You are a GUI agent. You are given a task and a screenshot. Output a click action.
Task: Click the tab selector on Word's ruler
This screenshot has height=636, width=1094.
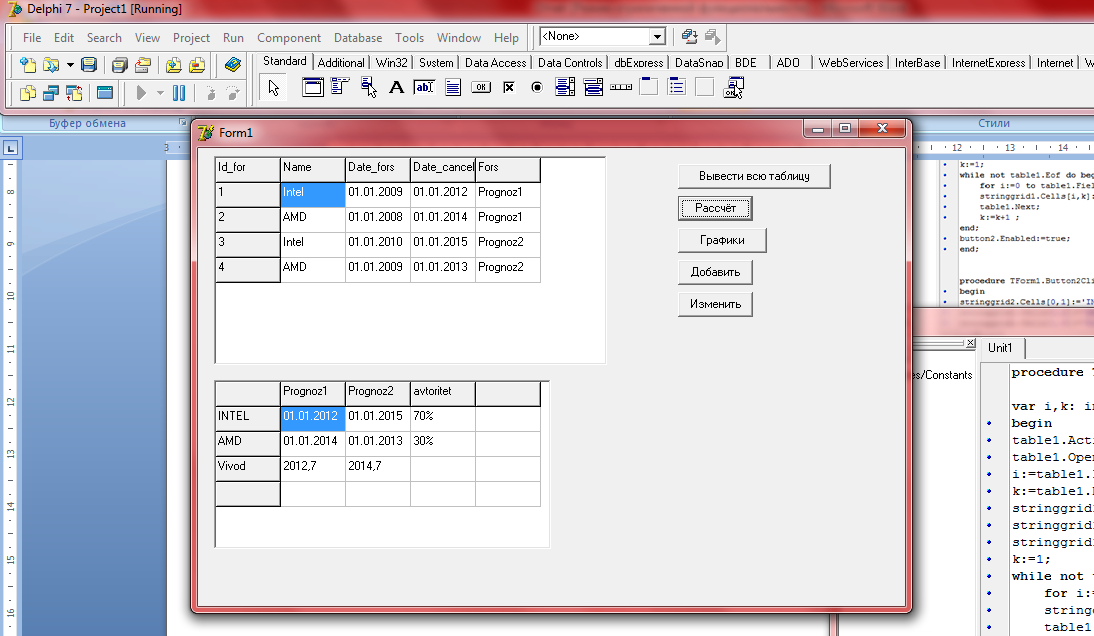pos(10,148)
